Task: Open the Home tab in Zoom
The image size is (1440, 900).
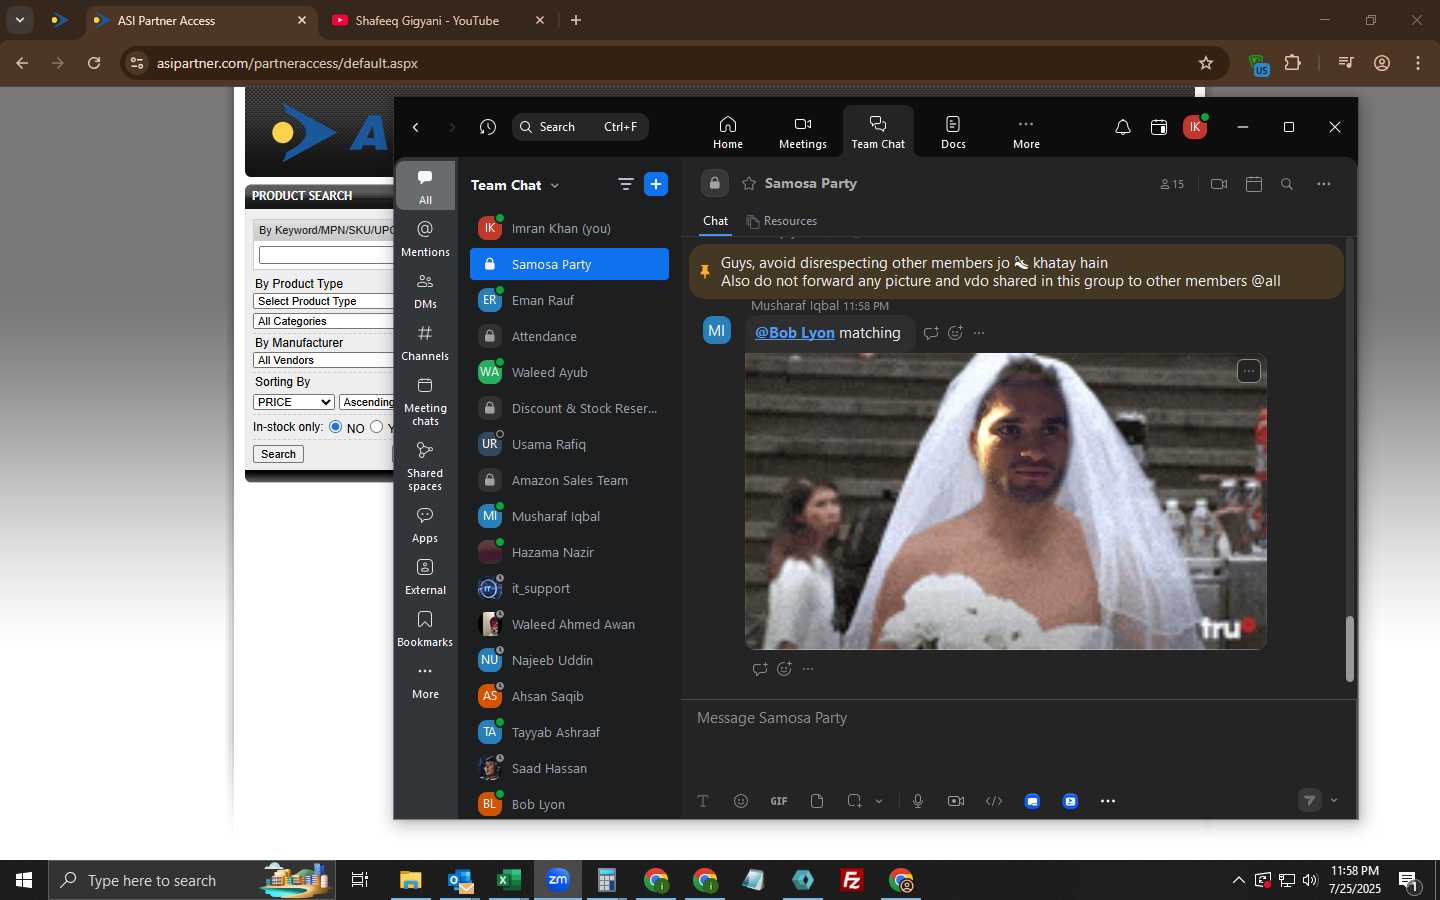Action: [727, 132]
